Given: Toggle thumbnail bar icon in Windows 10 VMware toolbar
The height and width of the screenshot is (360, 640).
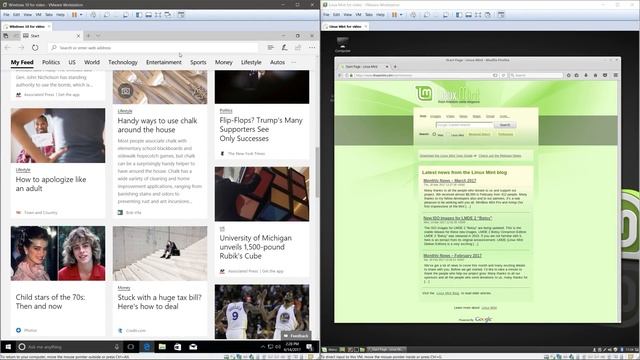Looking at the screenshot, I should pyautogui.click(x=149, y=15).
